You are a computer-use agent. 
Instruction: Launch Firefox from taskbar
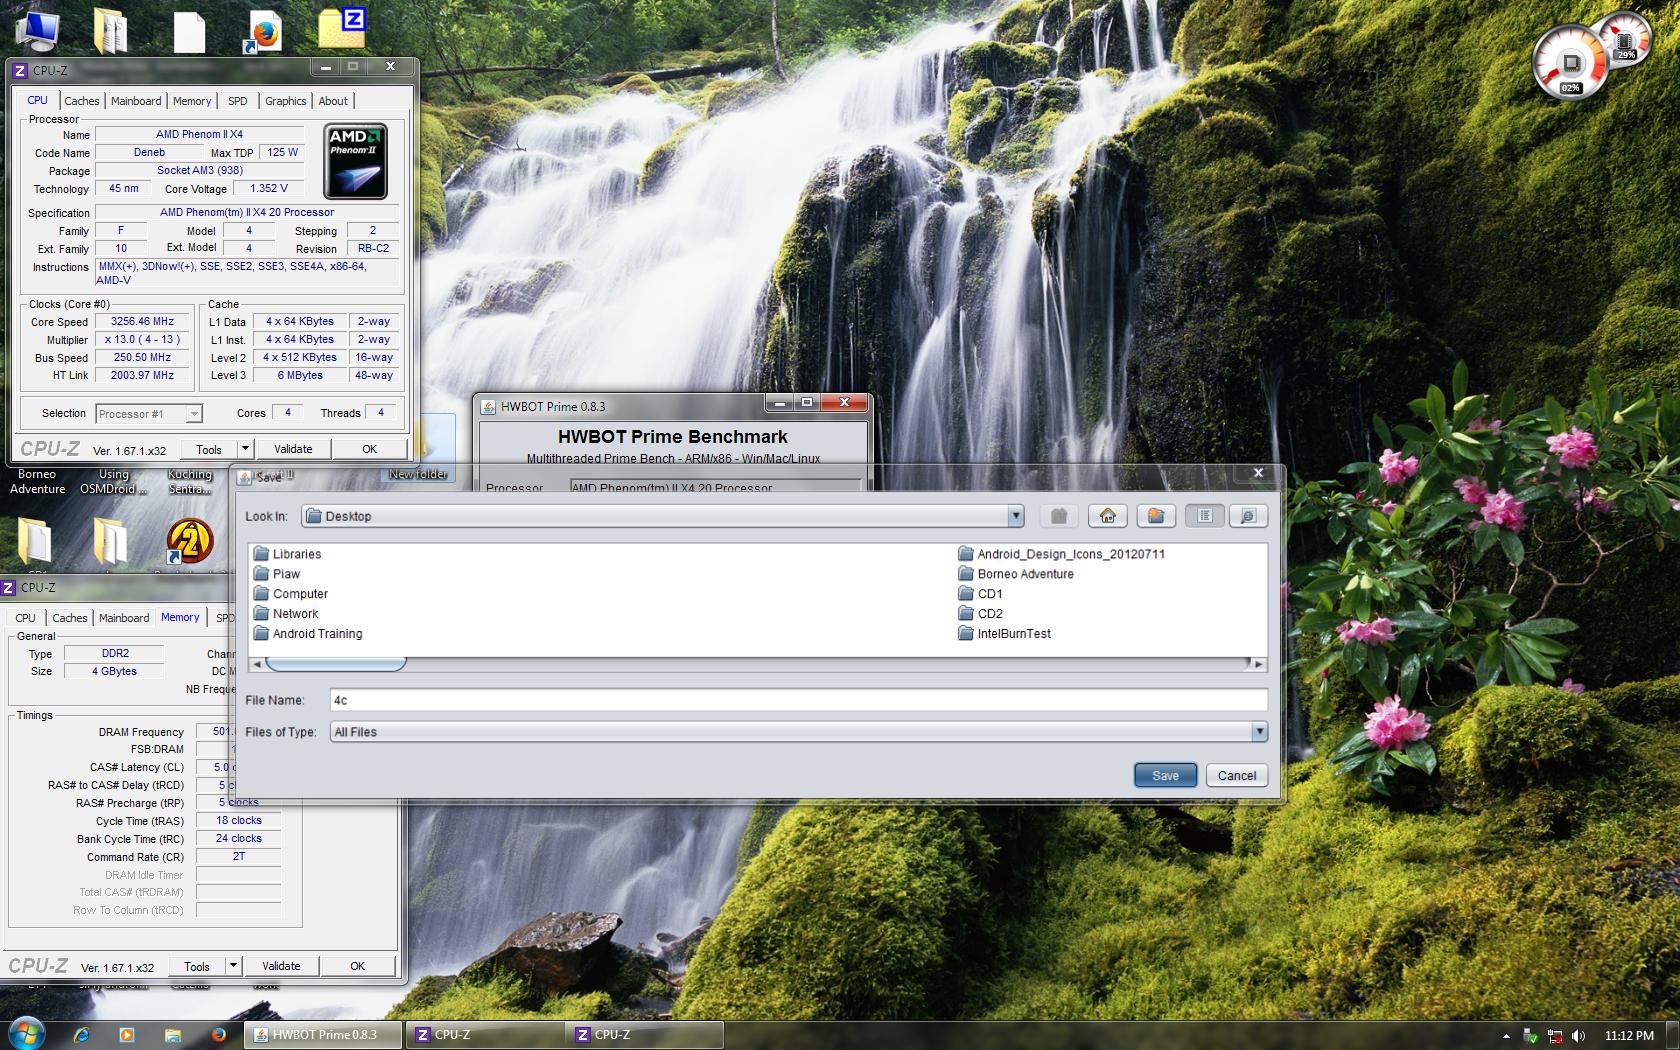(x=218, y=1035)
